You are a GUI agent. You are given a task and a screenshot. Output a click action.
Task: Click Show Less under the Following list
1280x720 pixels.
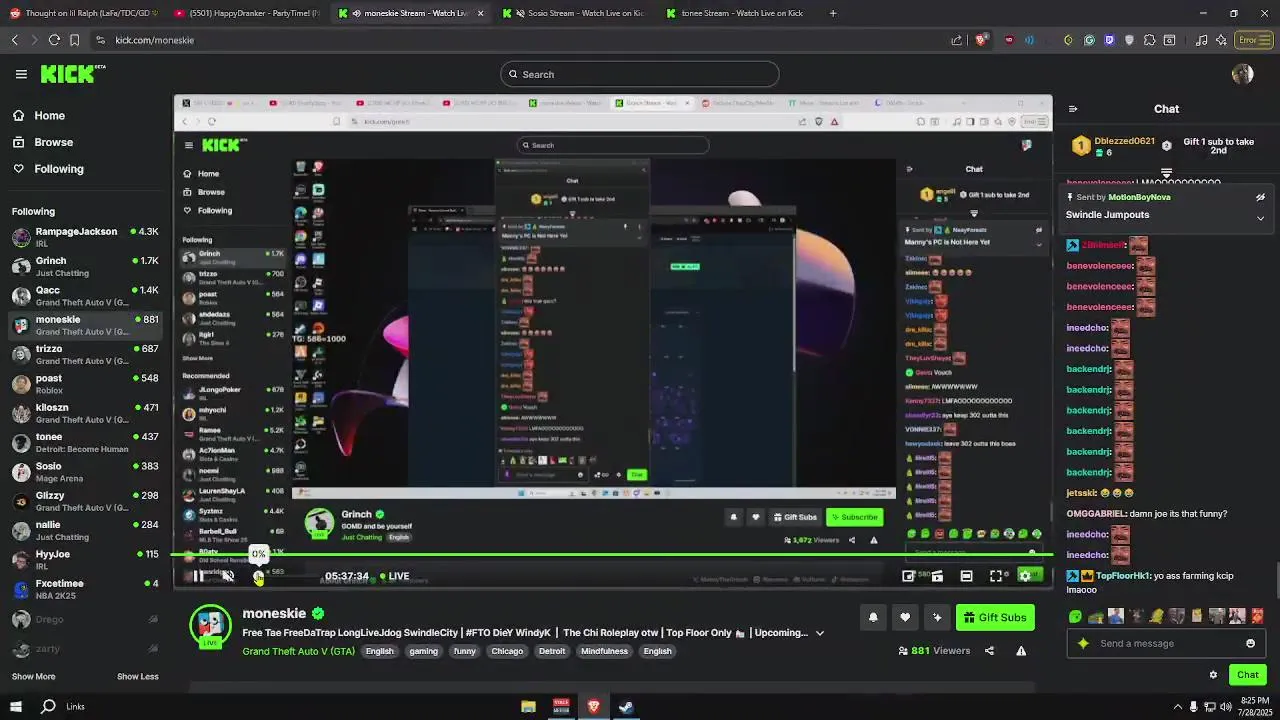tap(138, 676)
